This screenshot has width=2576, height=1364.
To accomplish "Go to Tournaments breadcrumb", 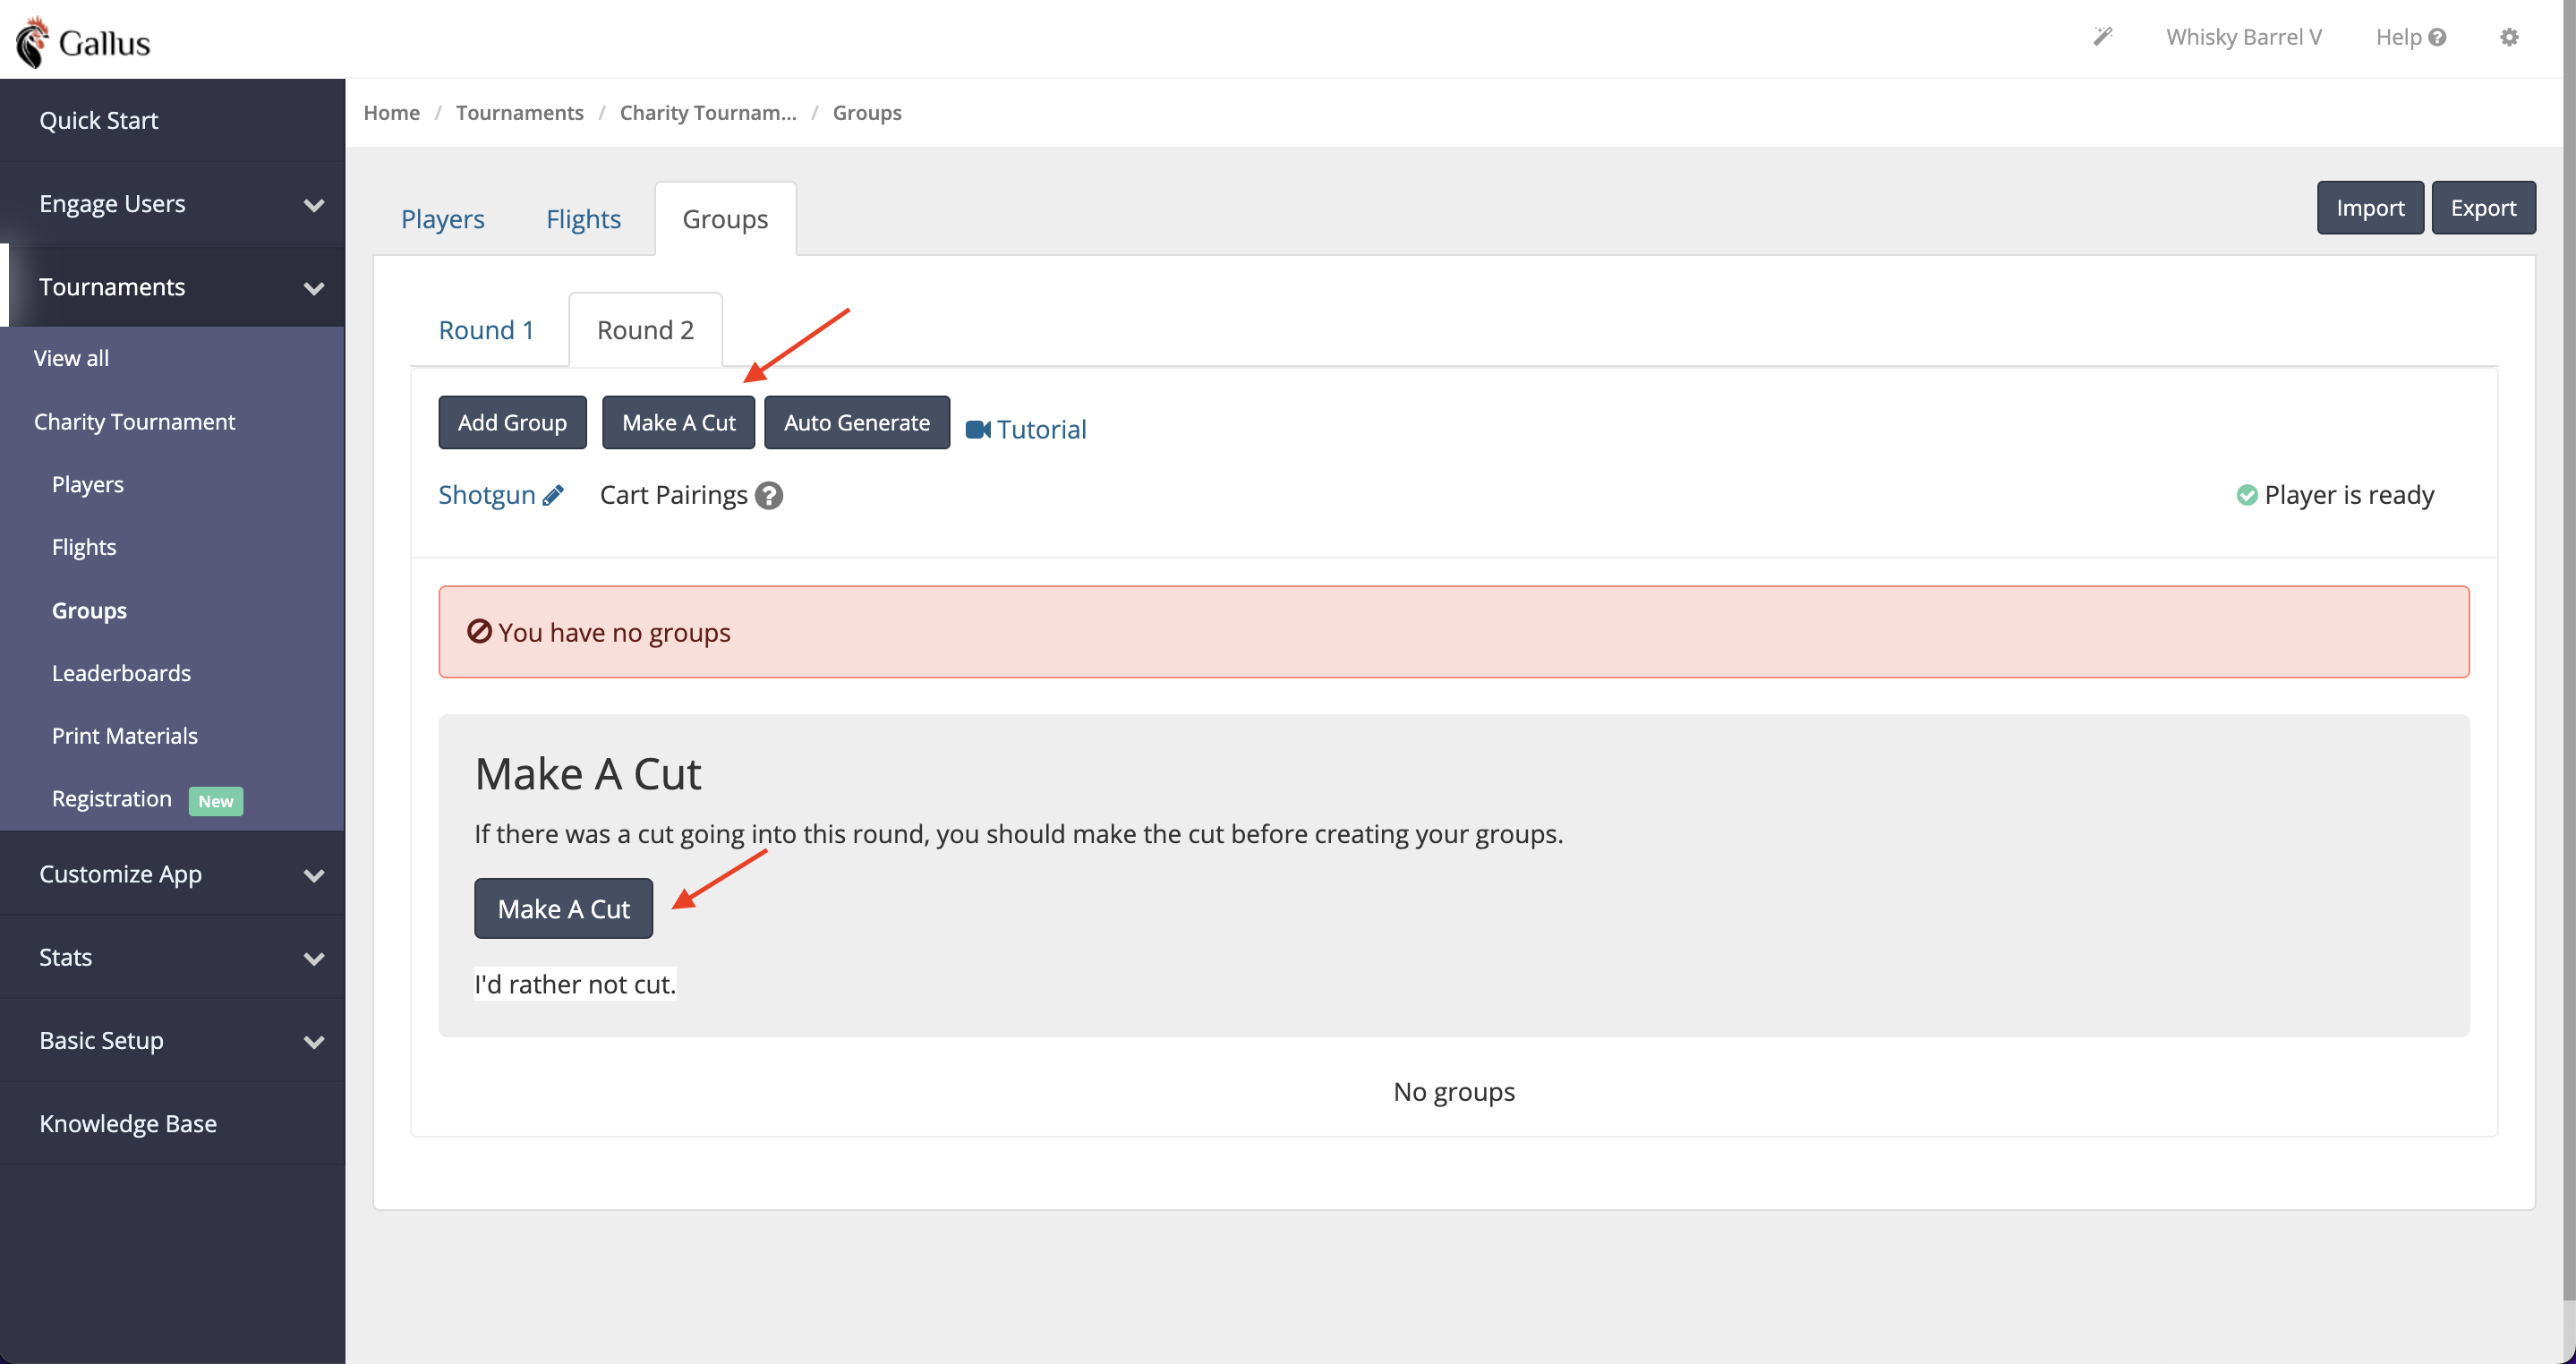I will pyautogui.click(x=519, y=112).
